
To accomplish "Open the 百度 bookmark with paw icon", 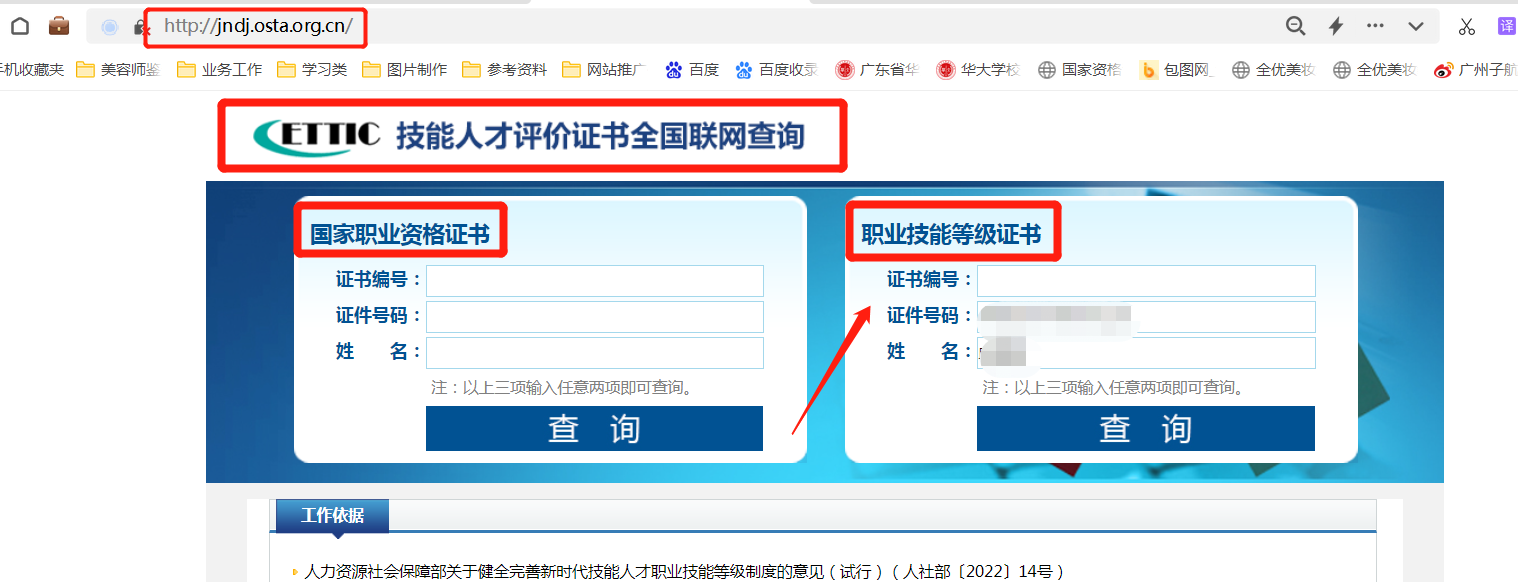I will 690,69.
